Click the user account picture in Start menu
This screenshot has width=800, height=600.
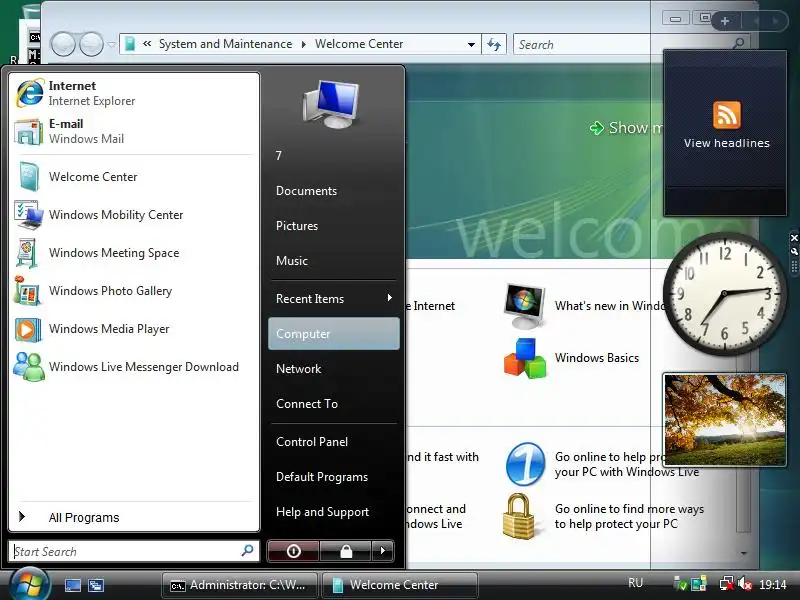[x=331, y=104]
